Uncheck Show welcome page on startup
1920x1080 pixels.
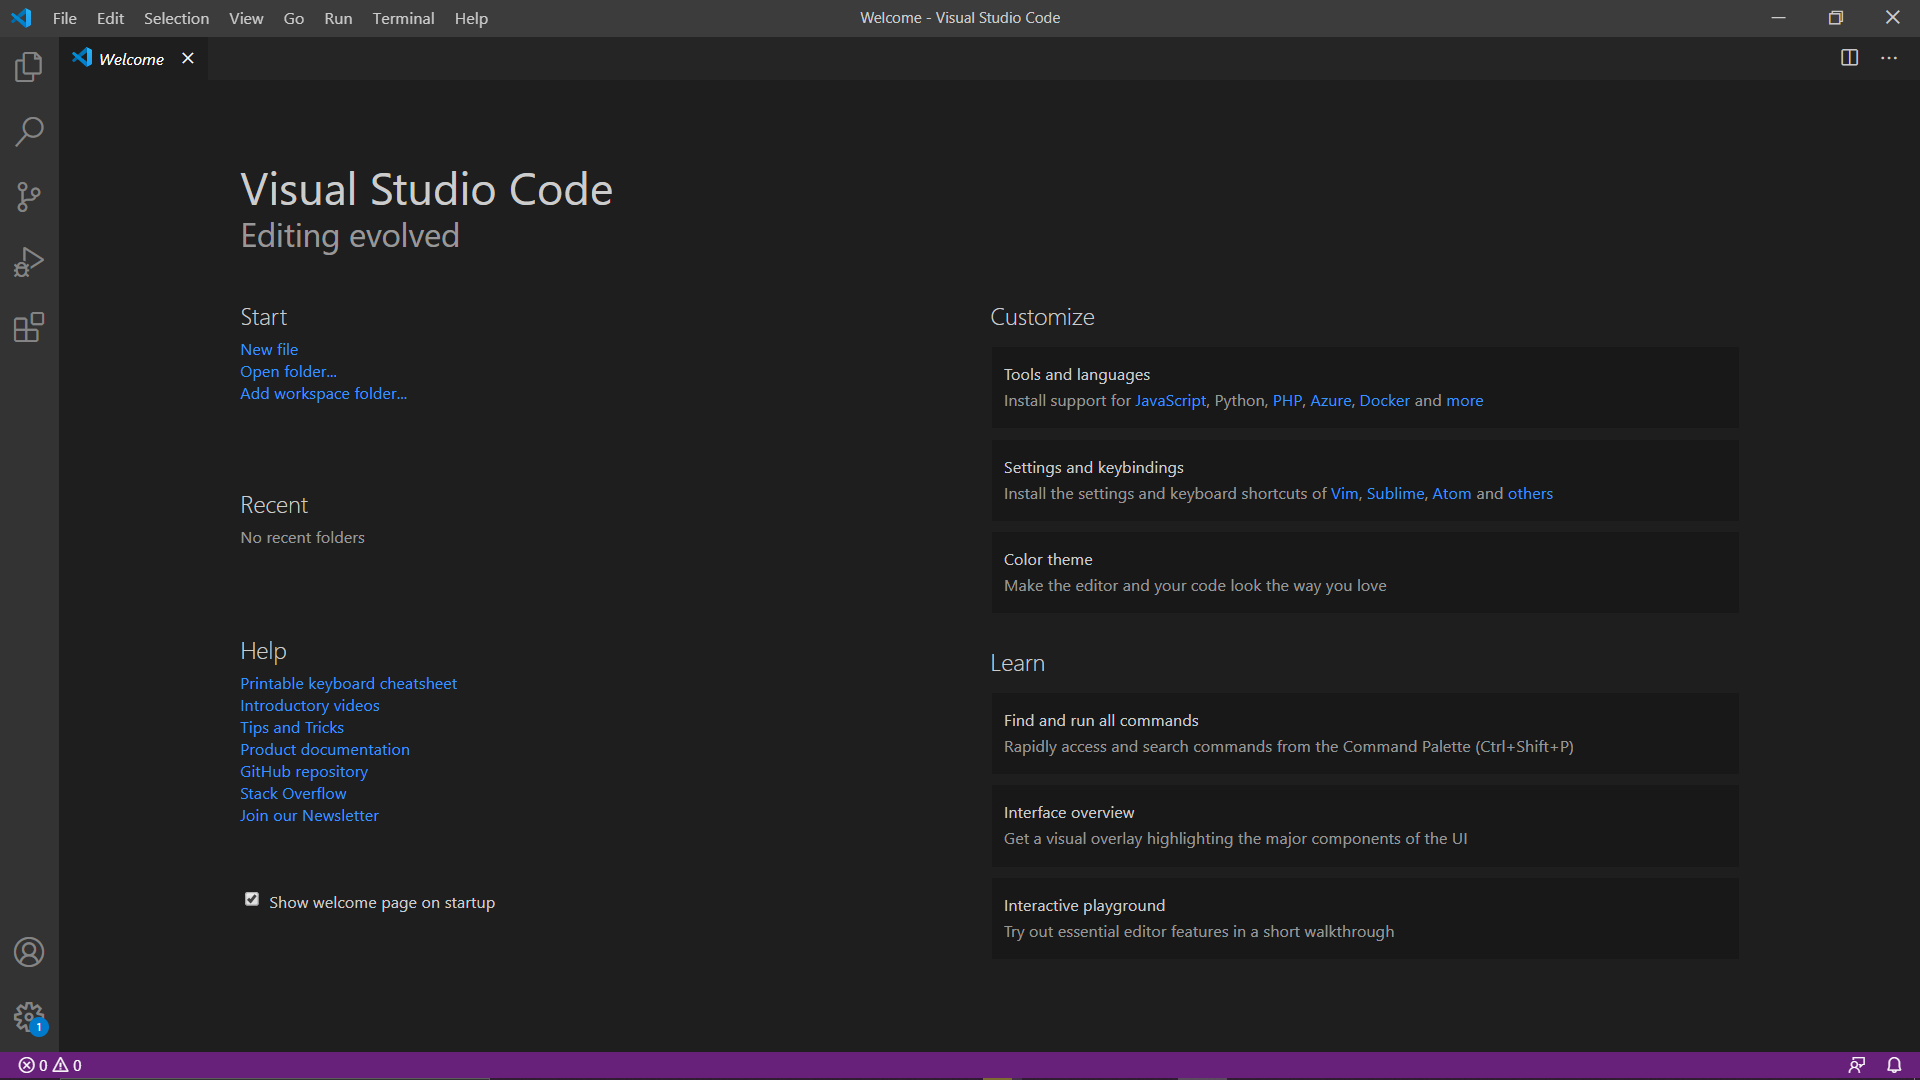click(x=252, y=900)
